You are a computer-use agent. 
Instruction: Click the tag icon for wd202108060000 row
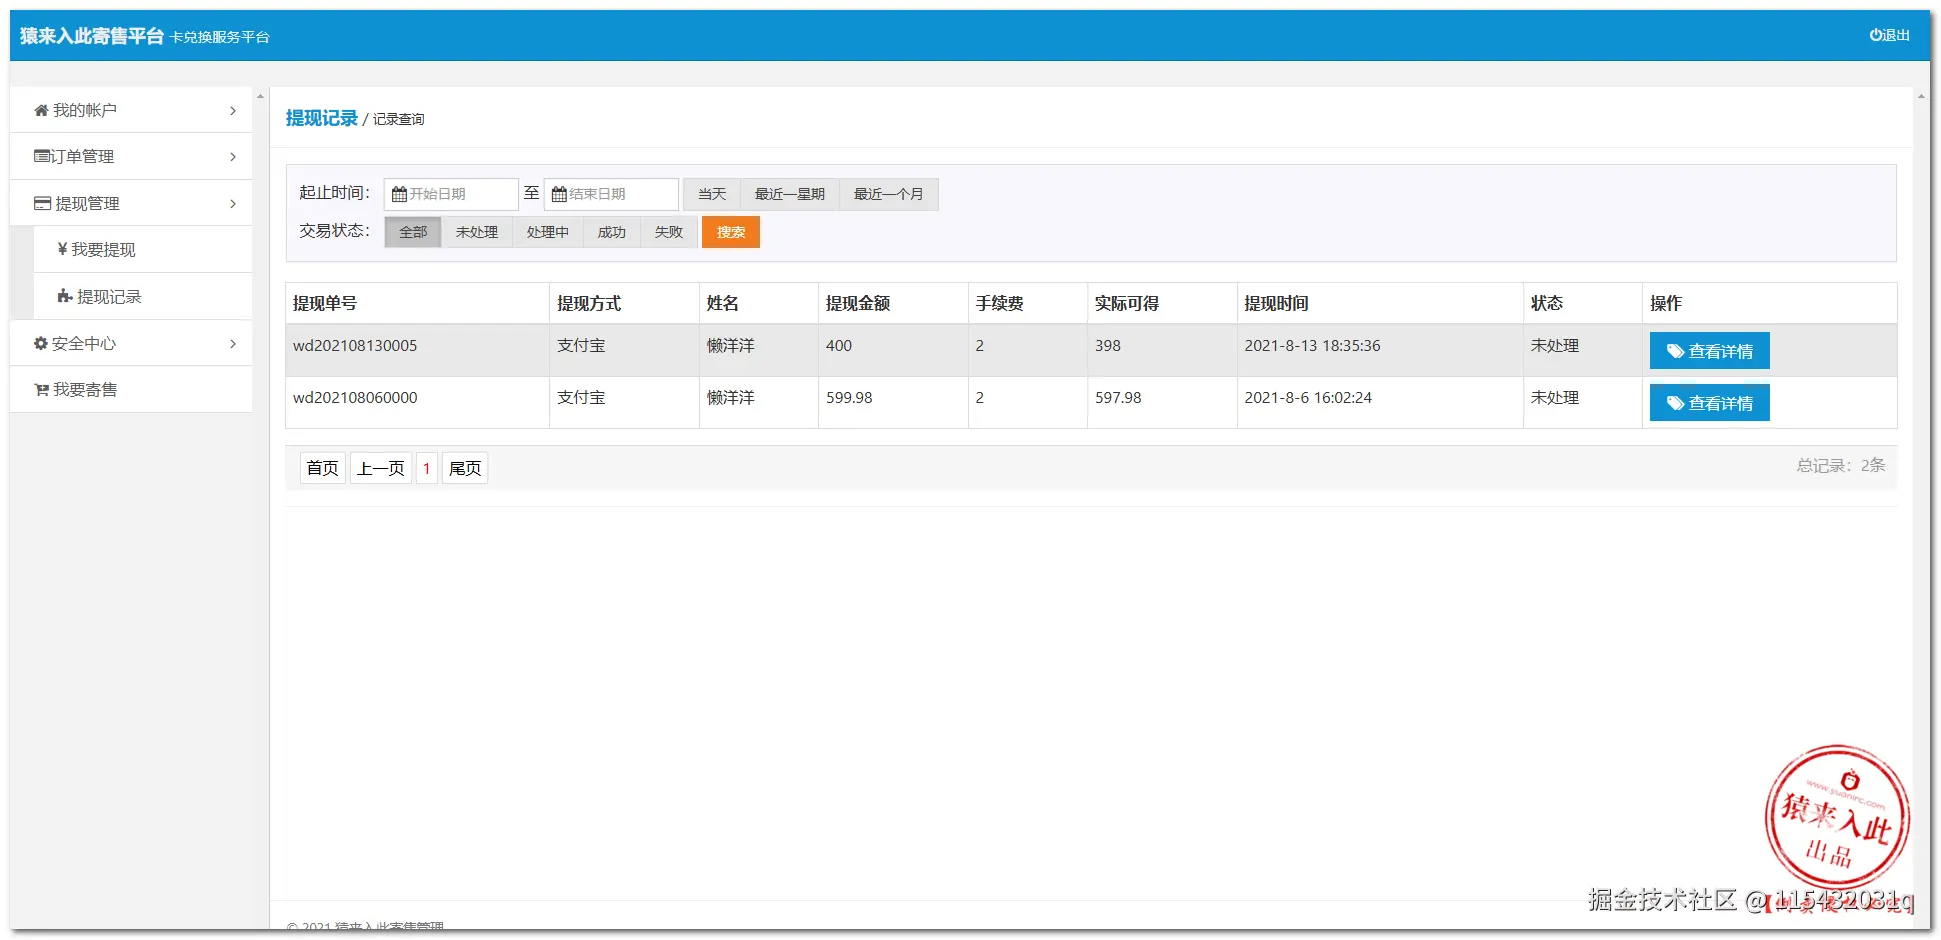[1675, 403]
